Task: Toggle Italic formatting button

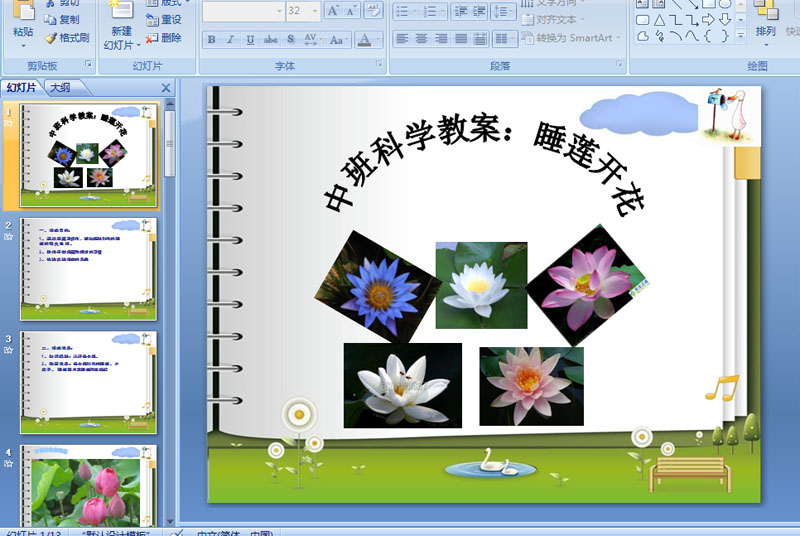Action: pyautogui.click(x=231, y=40)
